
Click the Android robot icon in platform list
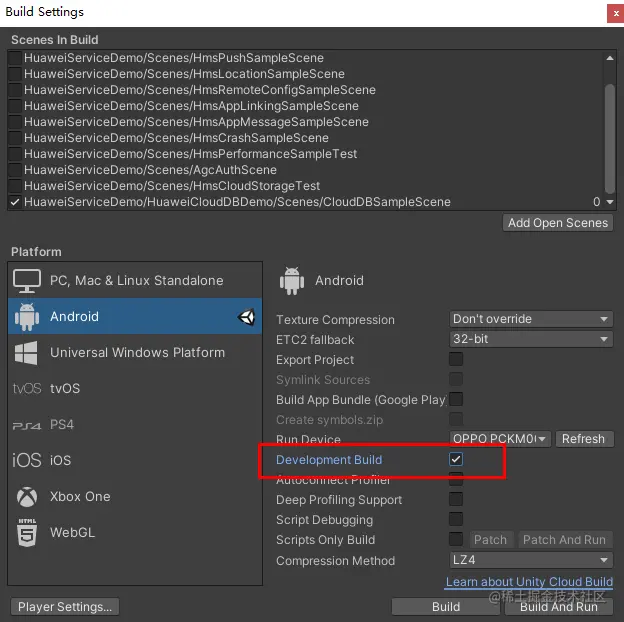click(x=27, y=317)
